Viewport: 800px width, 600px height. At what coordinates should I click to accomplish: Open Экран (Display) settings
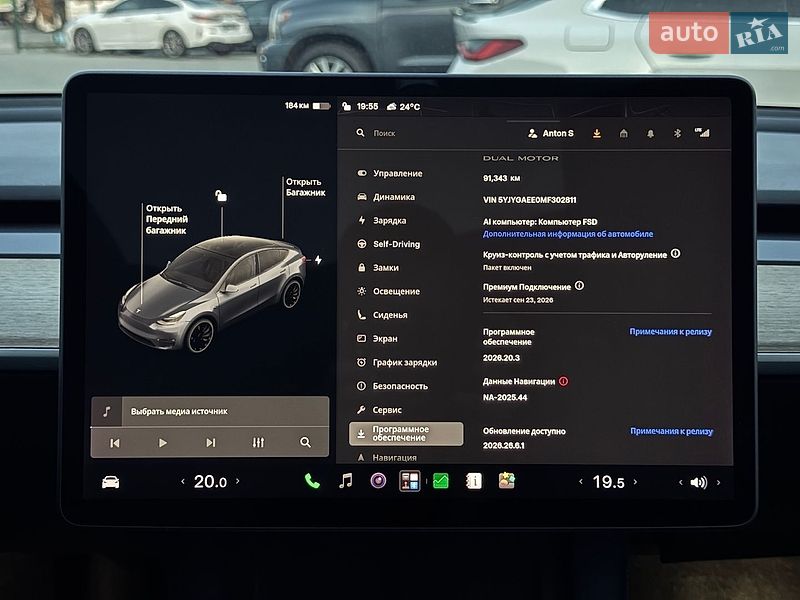click(377, 338)
